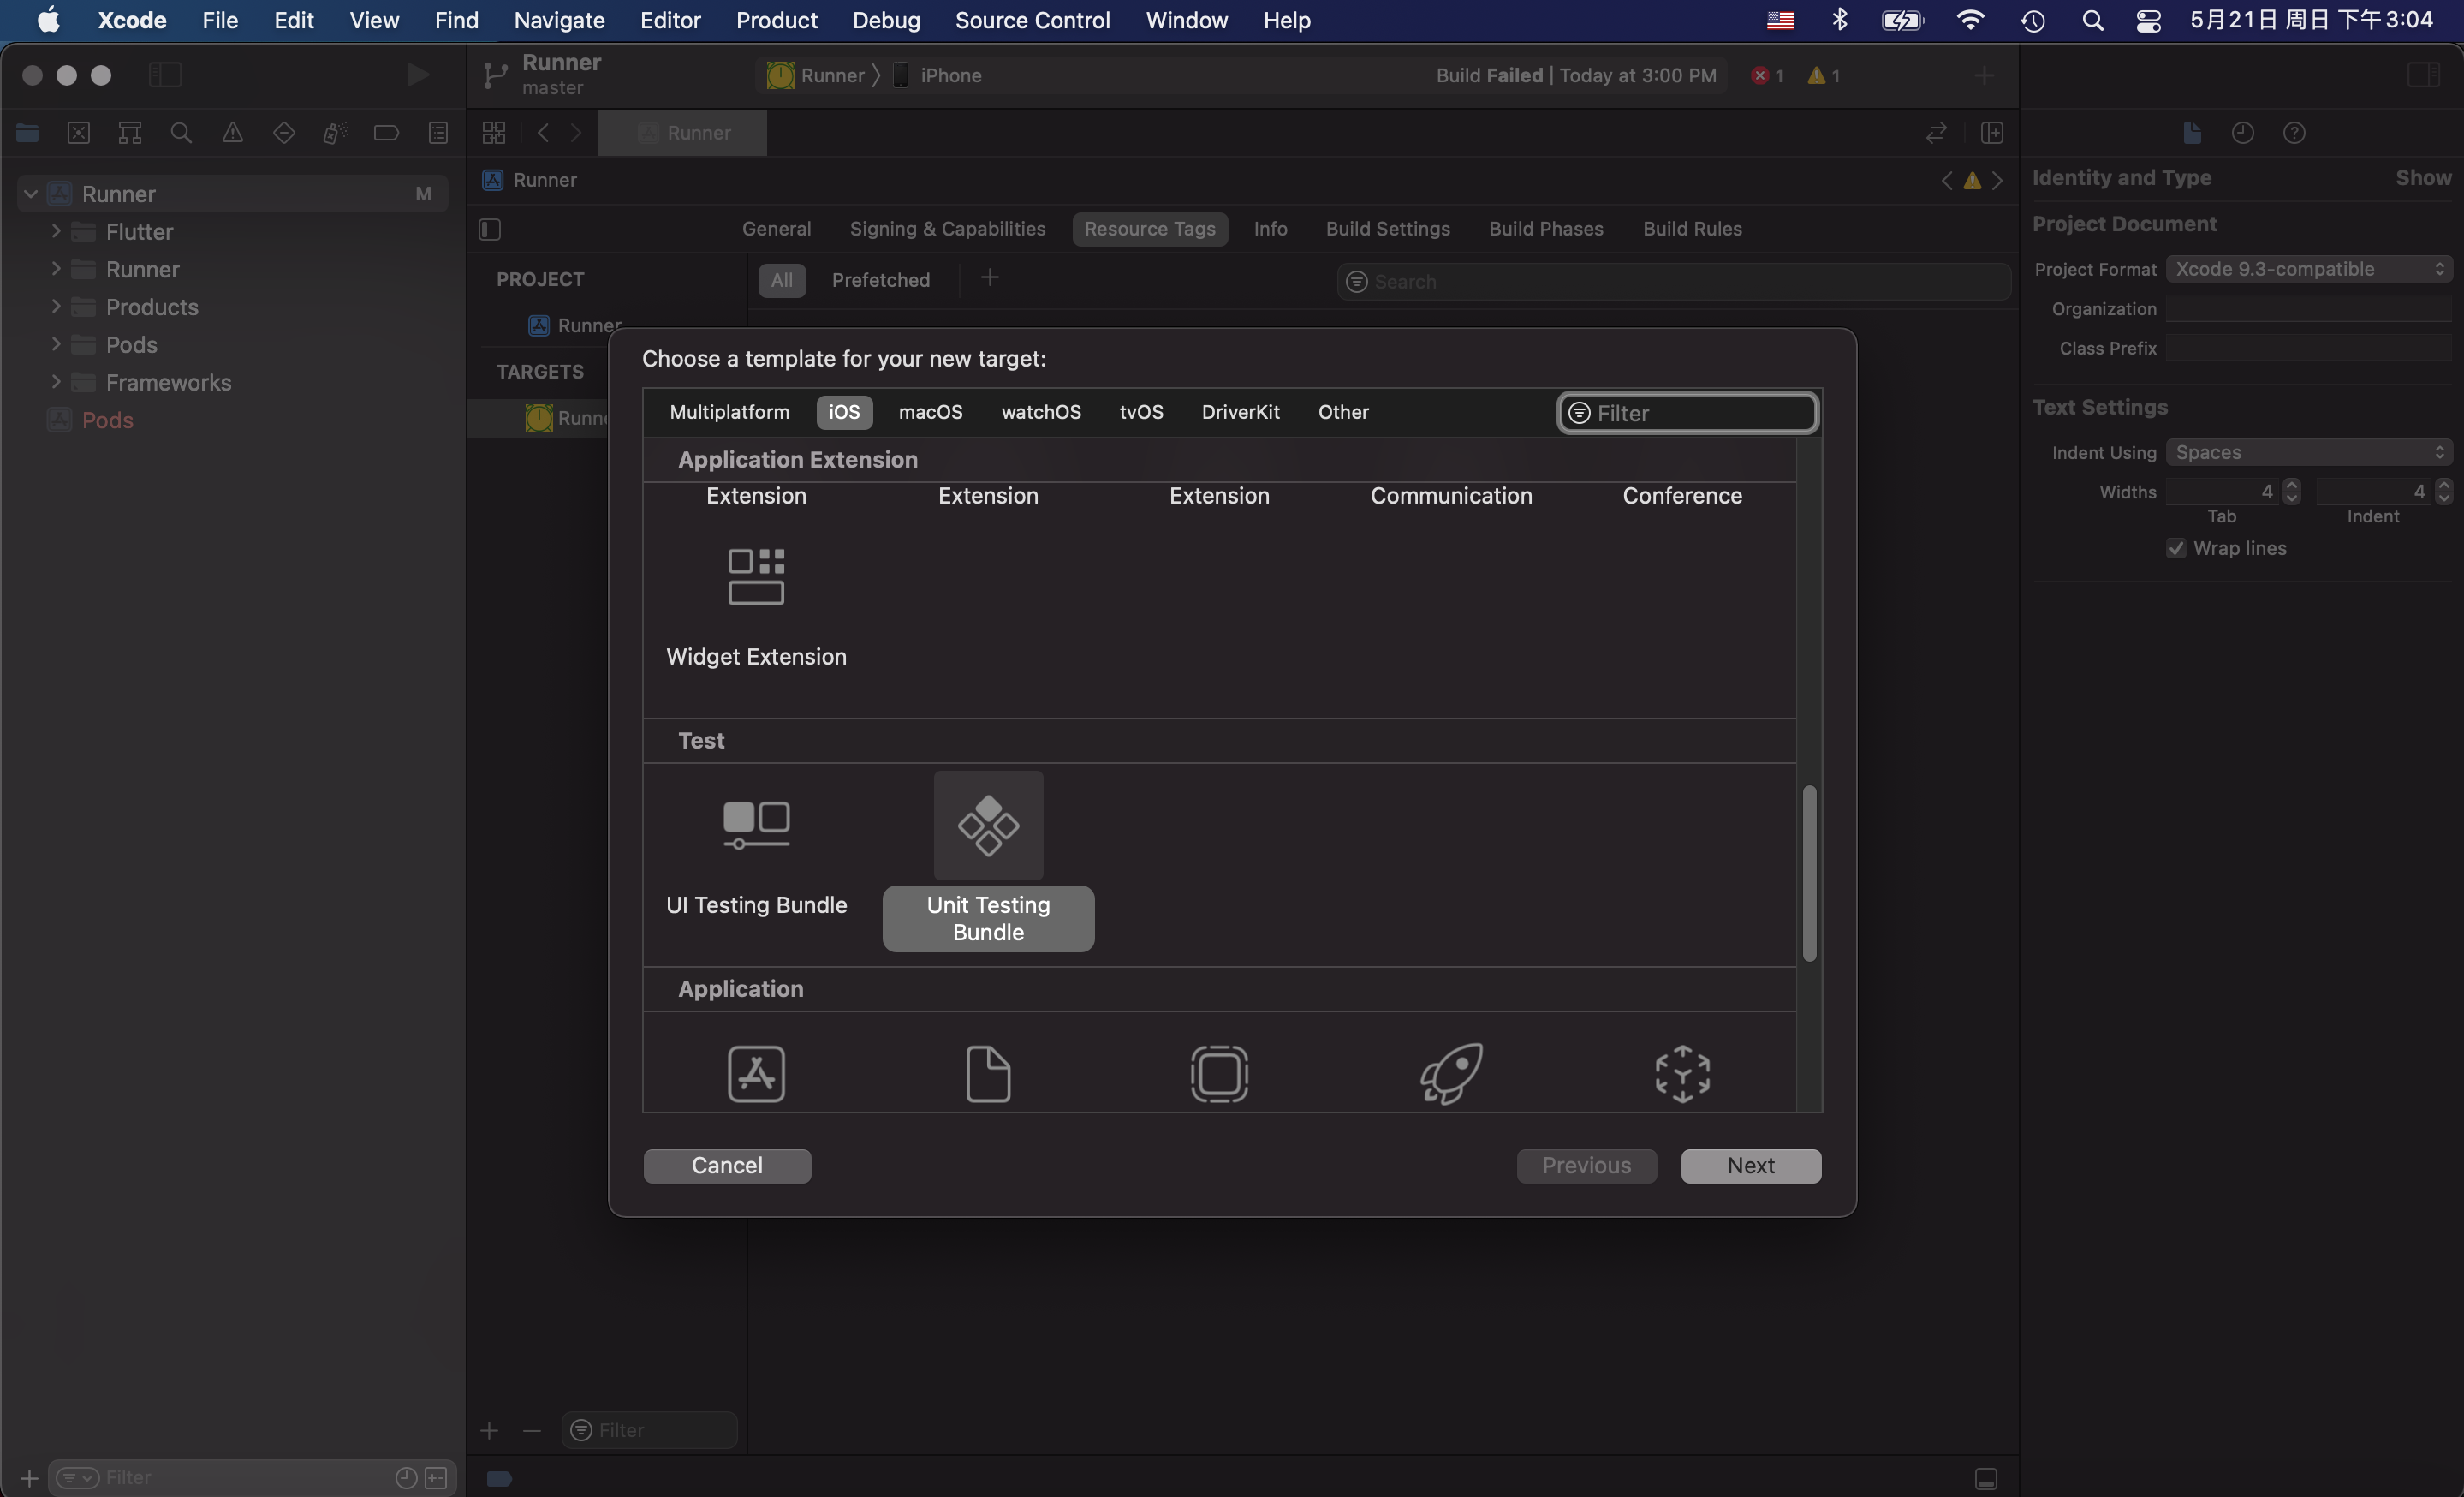Screen dimensions: 2464x1497
Task: Open the Project Format dropdown
Action: point(2308,269)
